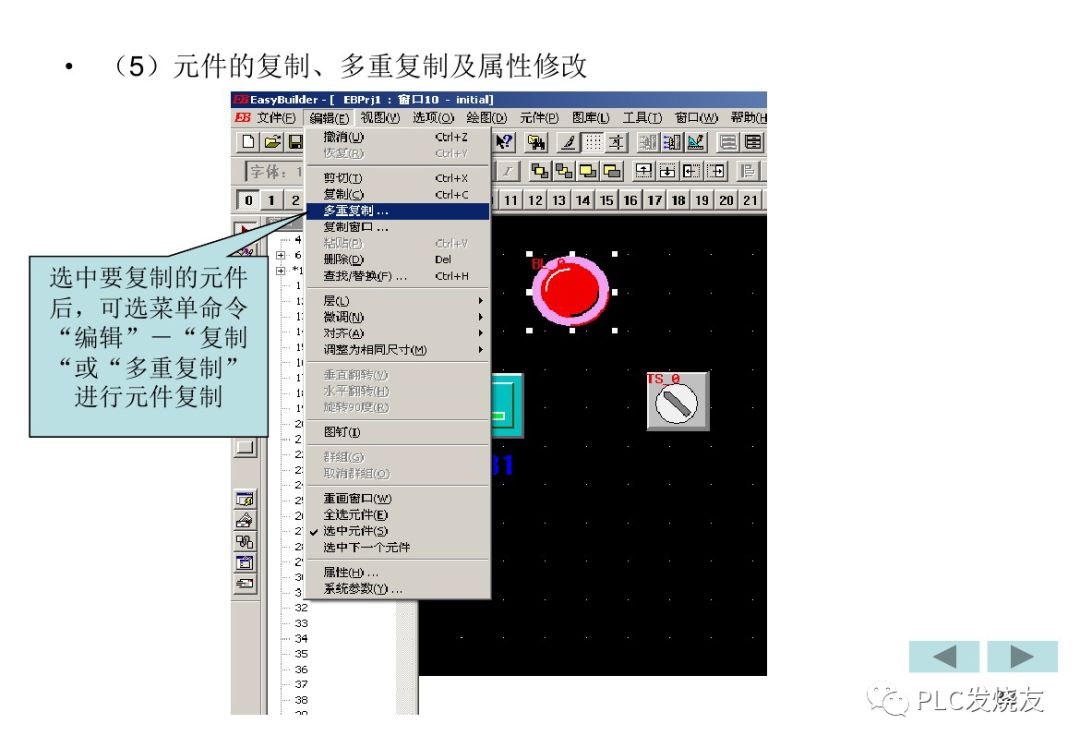The width and height of the screenshot is (1080, 748).
Task: Toggle state button 21
Action: 750,200
